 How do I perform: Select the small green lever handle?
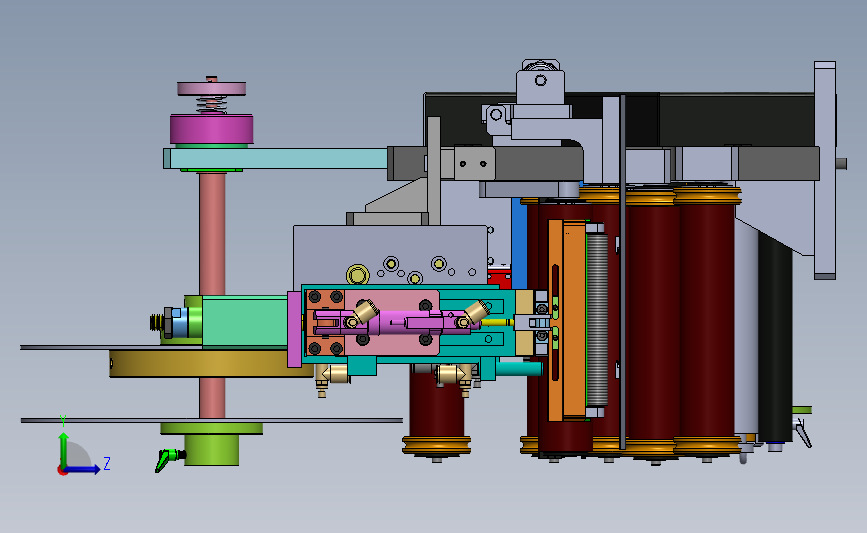(169, 459)
